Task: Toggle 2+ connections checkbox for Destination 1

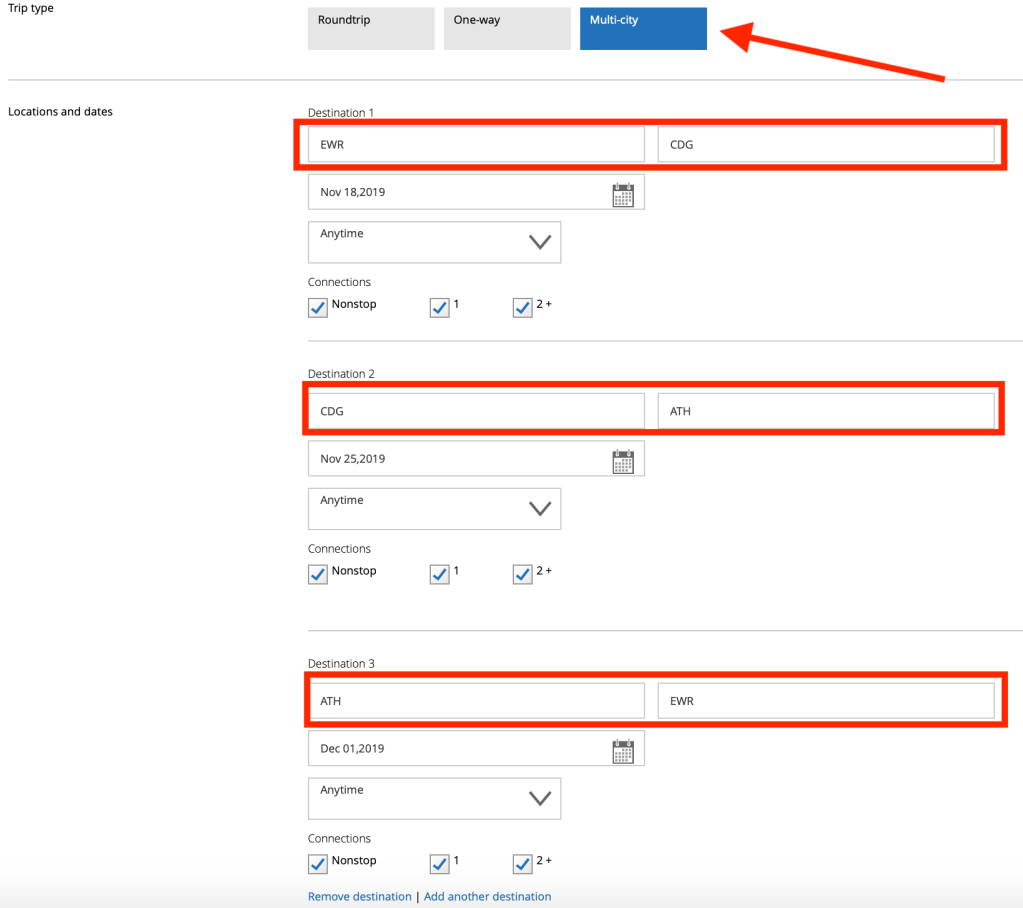Action: [522, 307]
